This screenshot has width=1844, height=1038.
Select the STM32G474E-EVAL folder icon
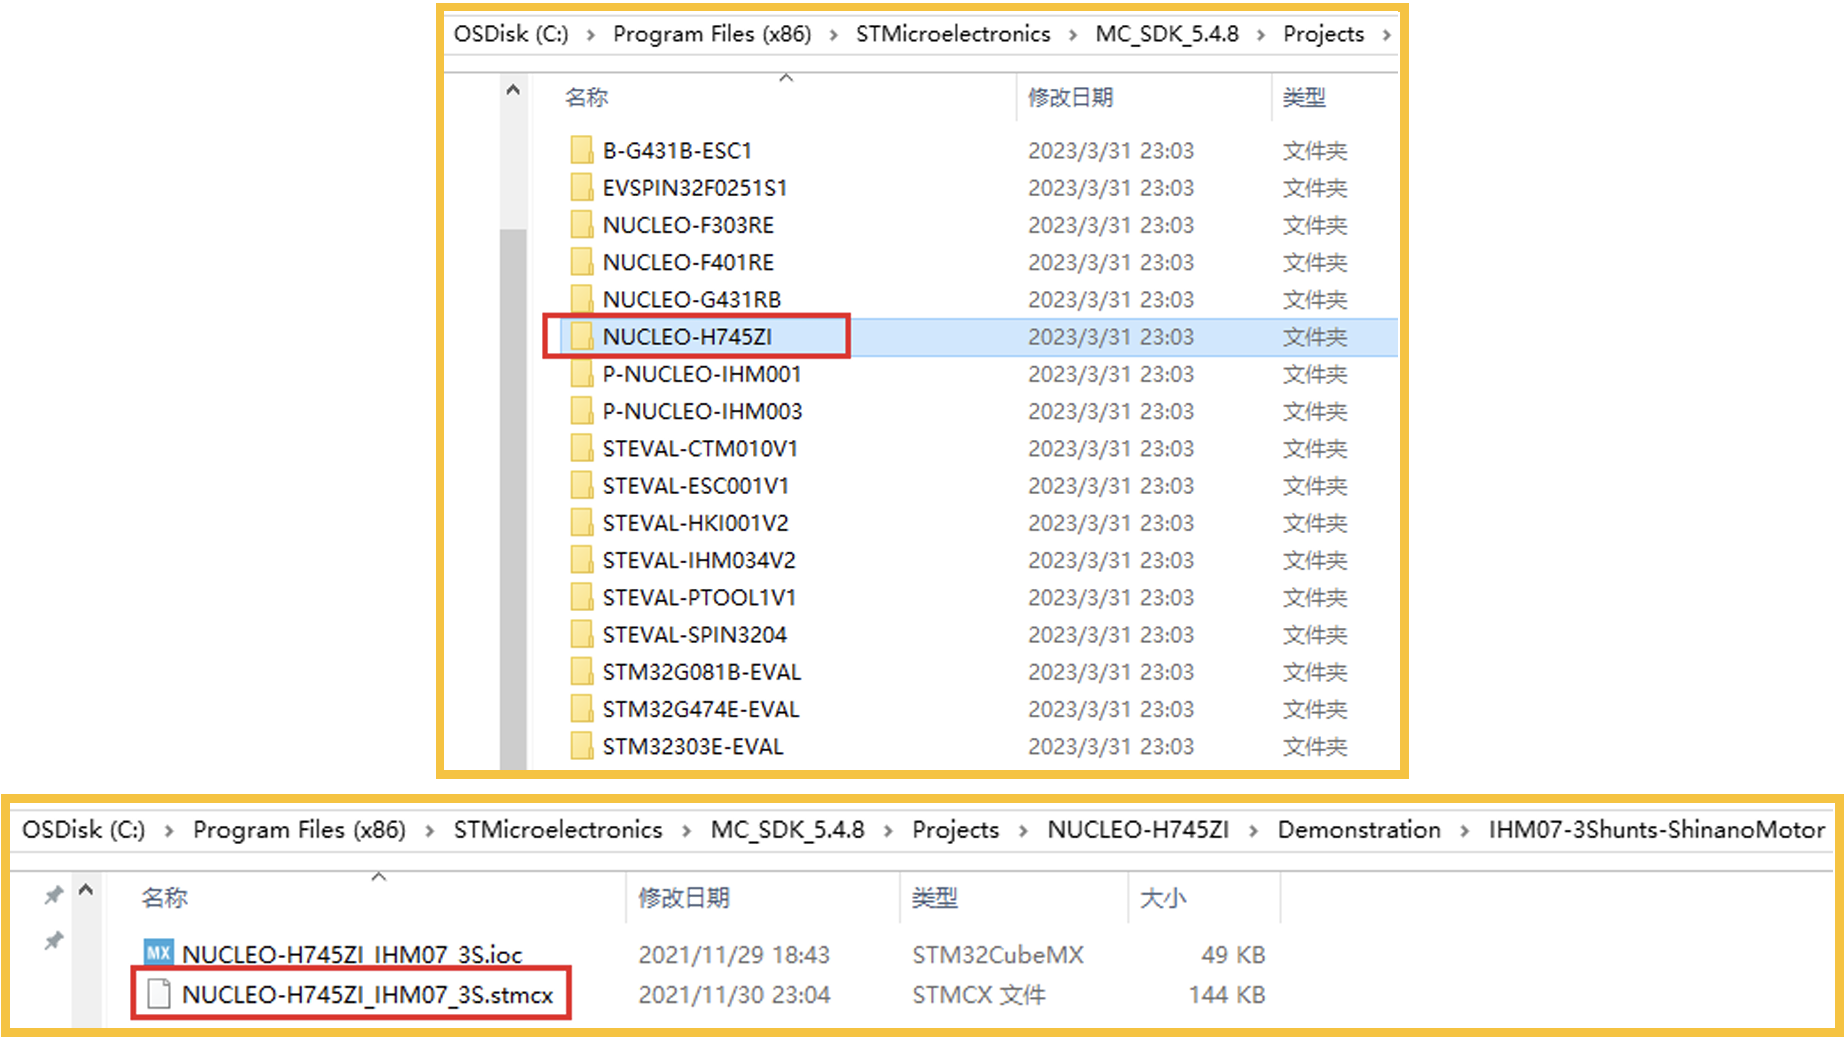pyautogui.click(x=581, y=709)
